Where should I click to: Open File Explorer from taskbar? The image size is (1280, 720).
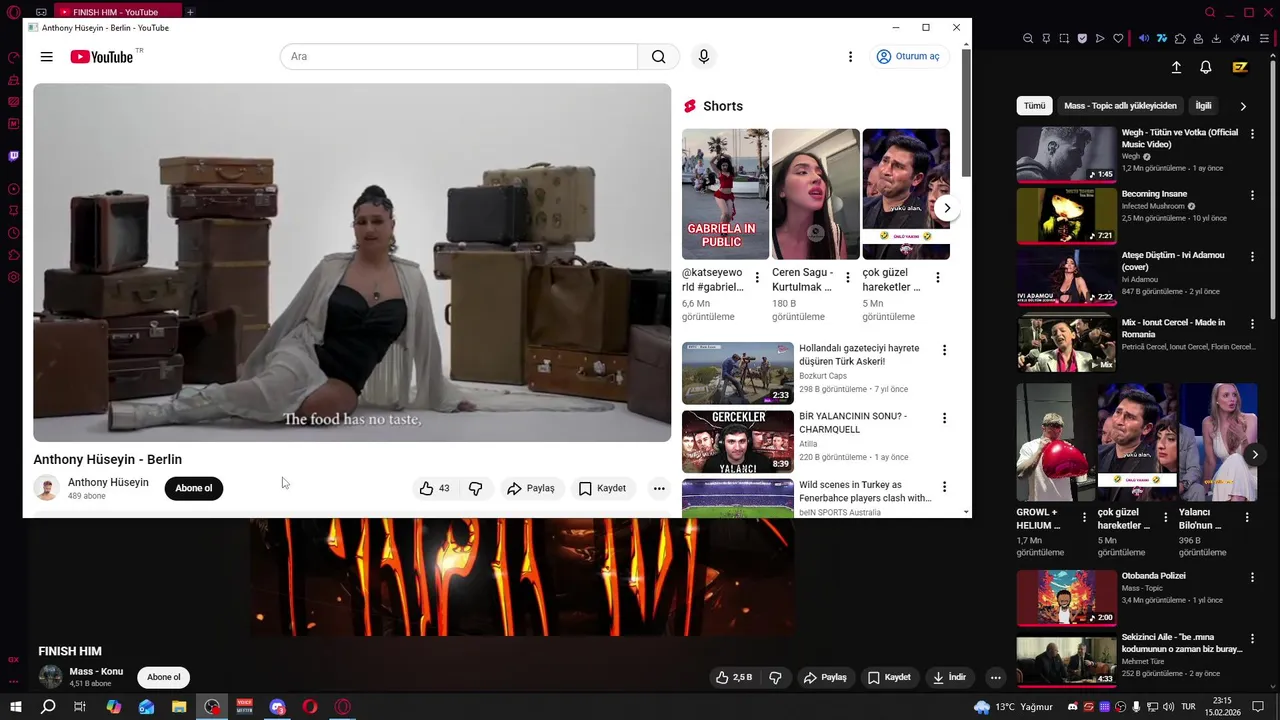[179, 707]
